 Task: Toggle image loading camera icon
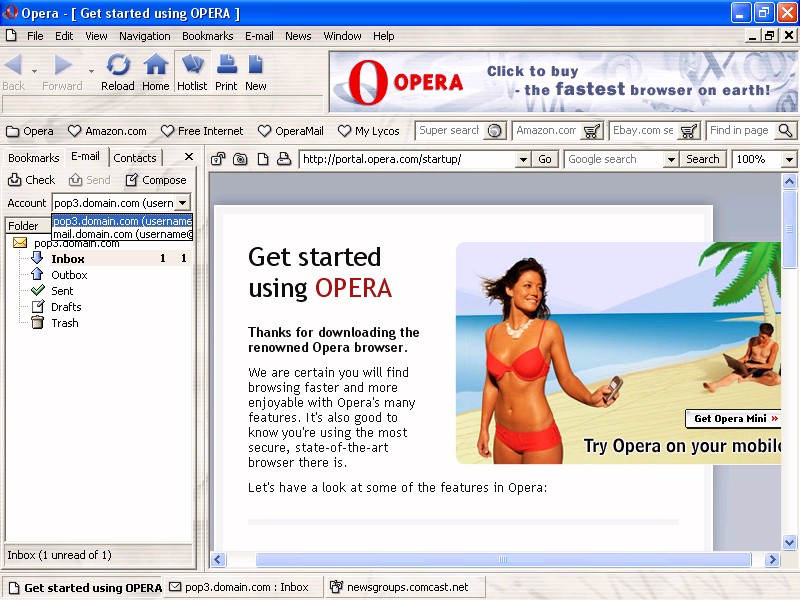240,159
